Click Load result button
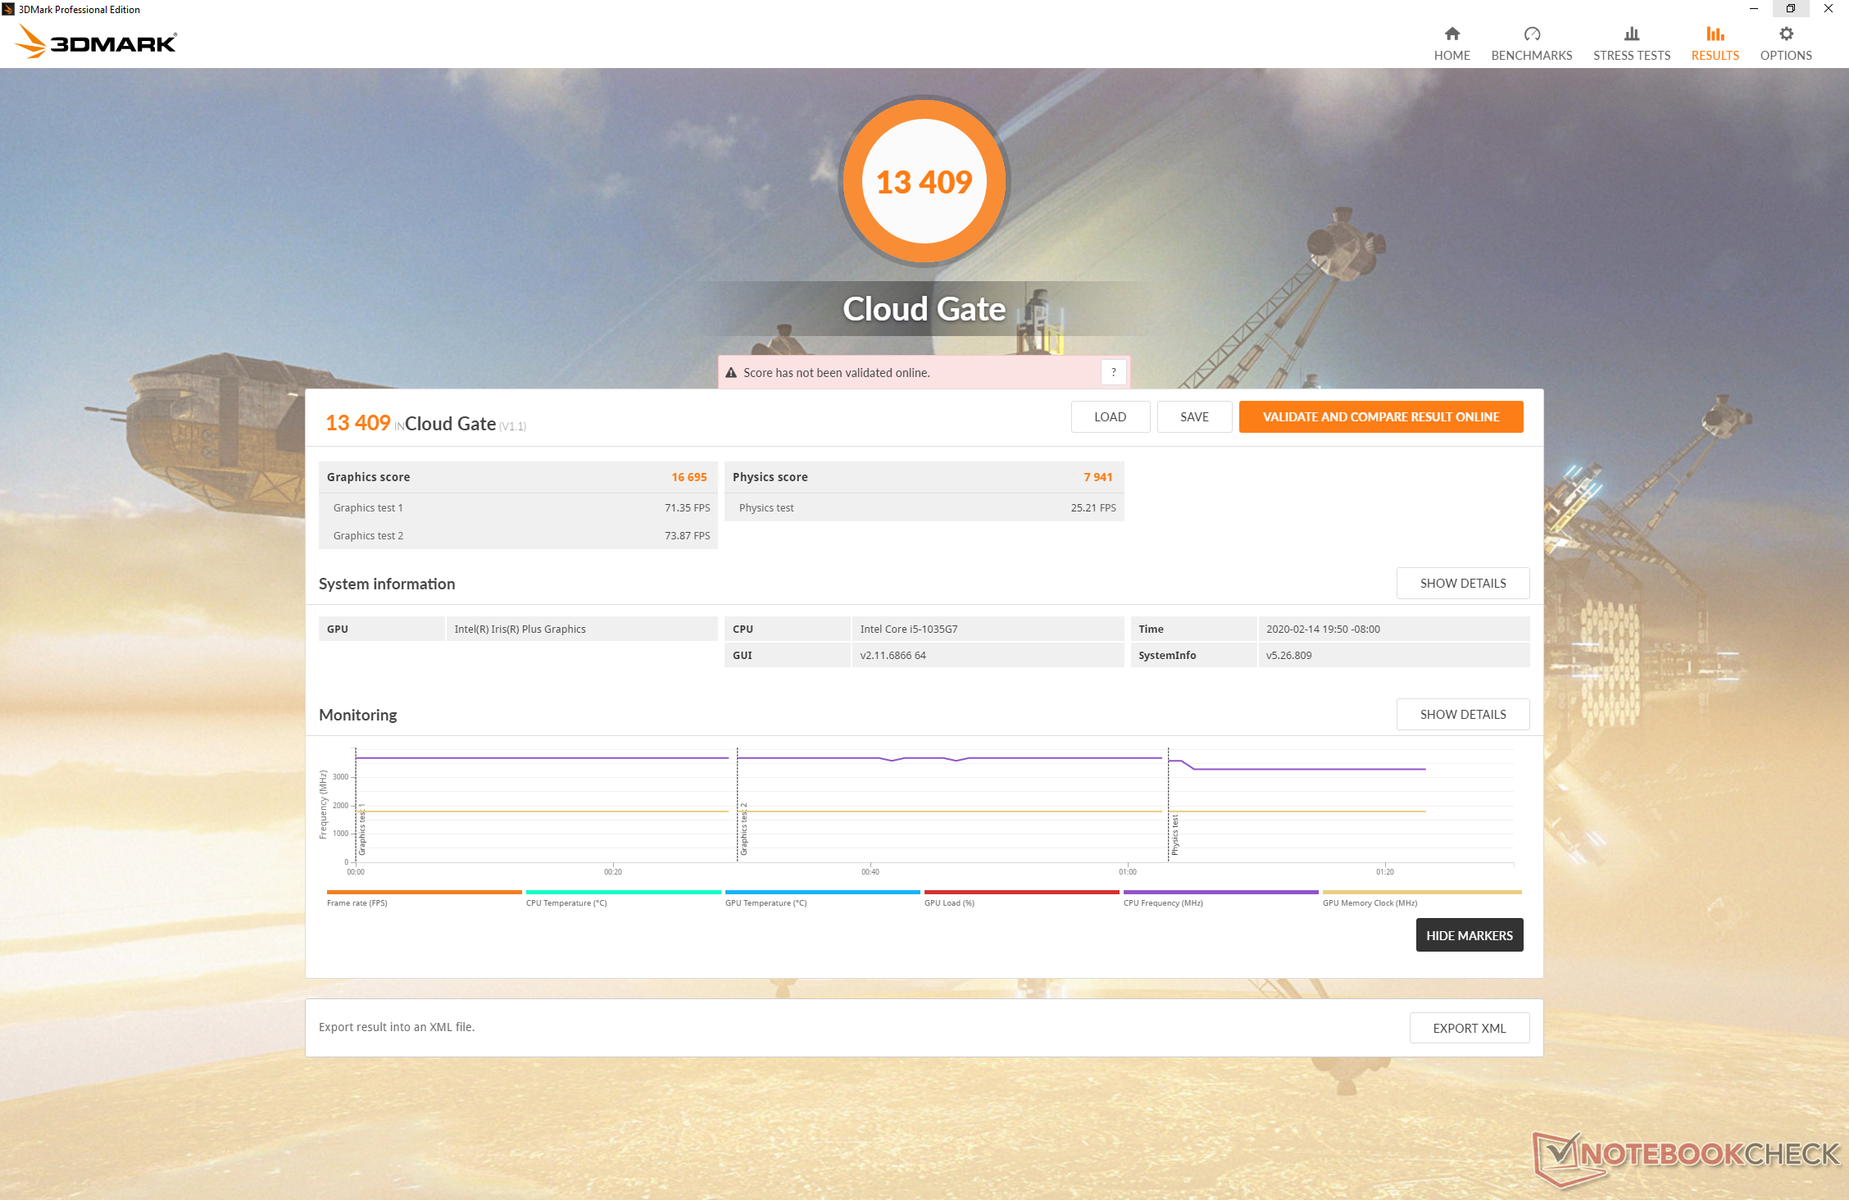 coord(1109,417)
